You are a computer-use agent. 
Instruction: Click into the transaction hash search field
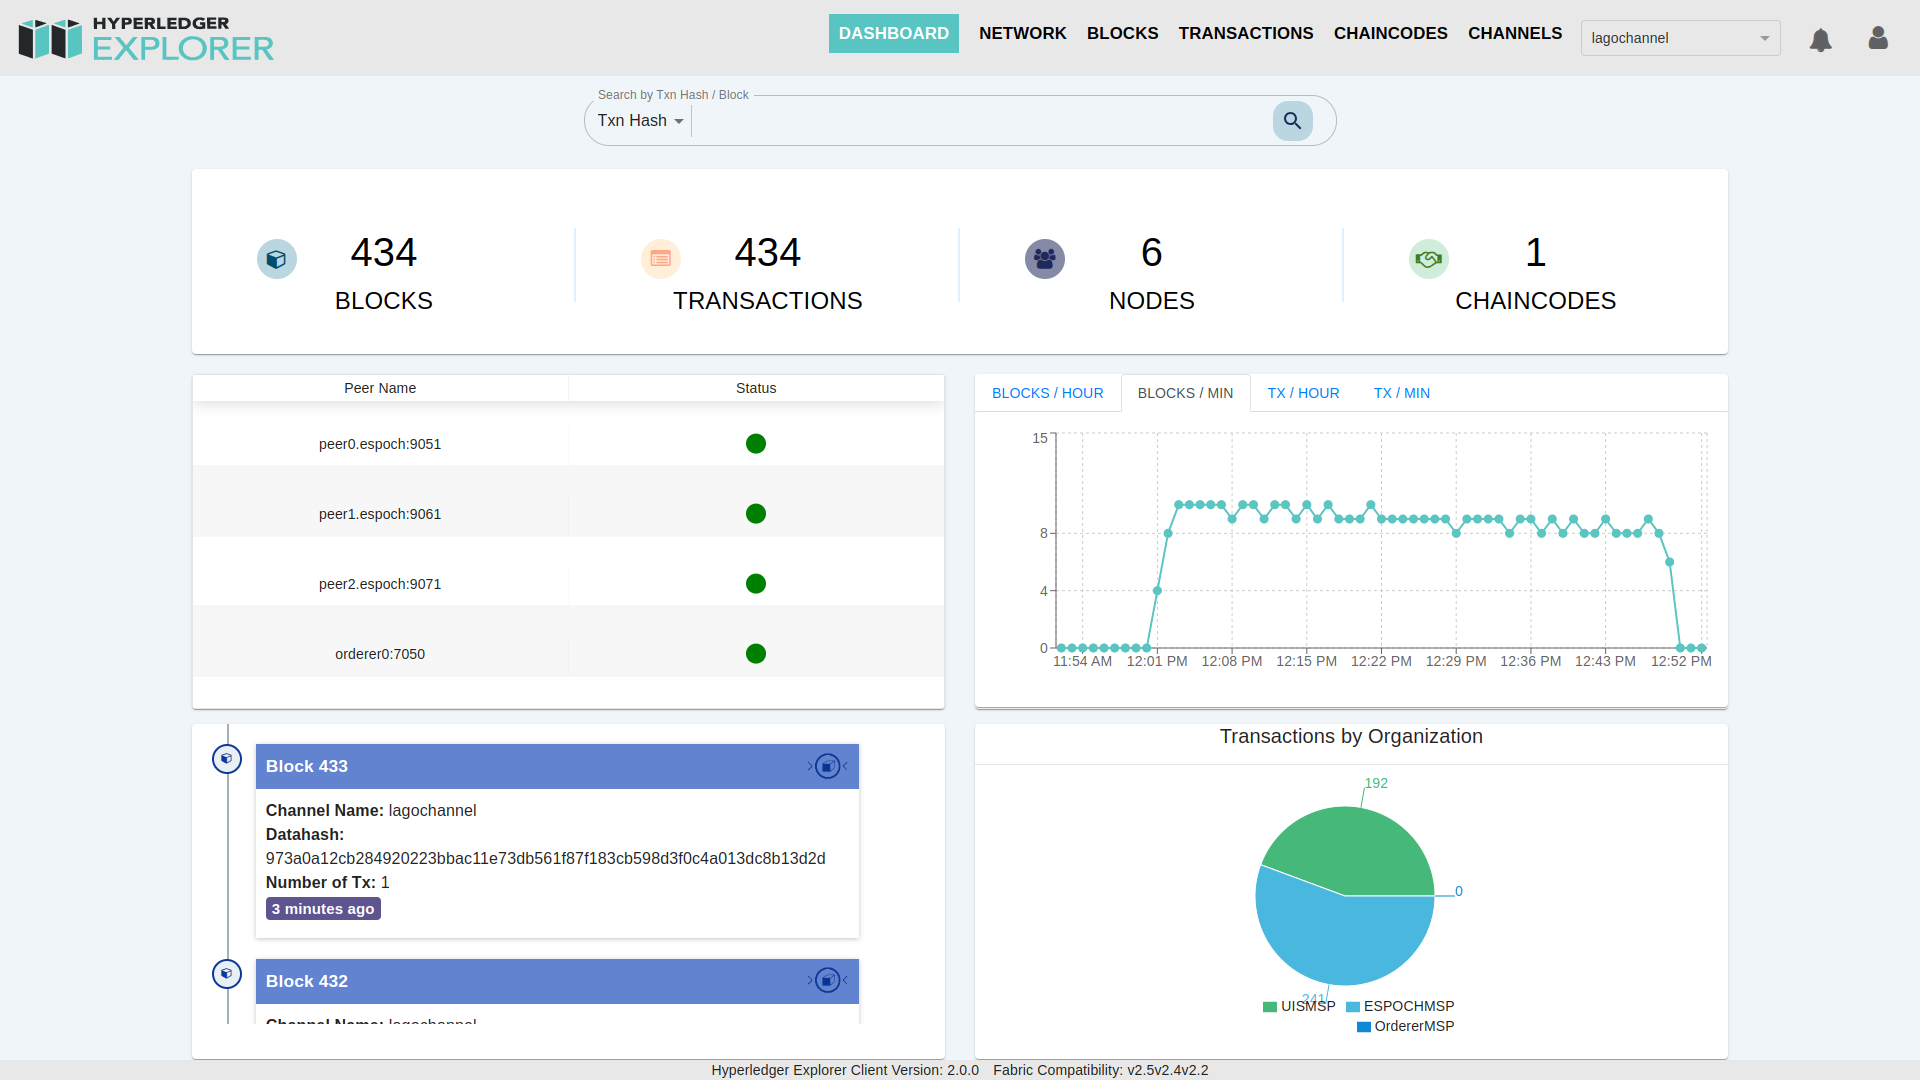[980, 121]
